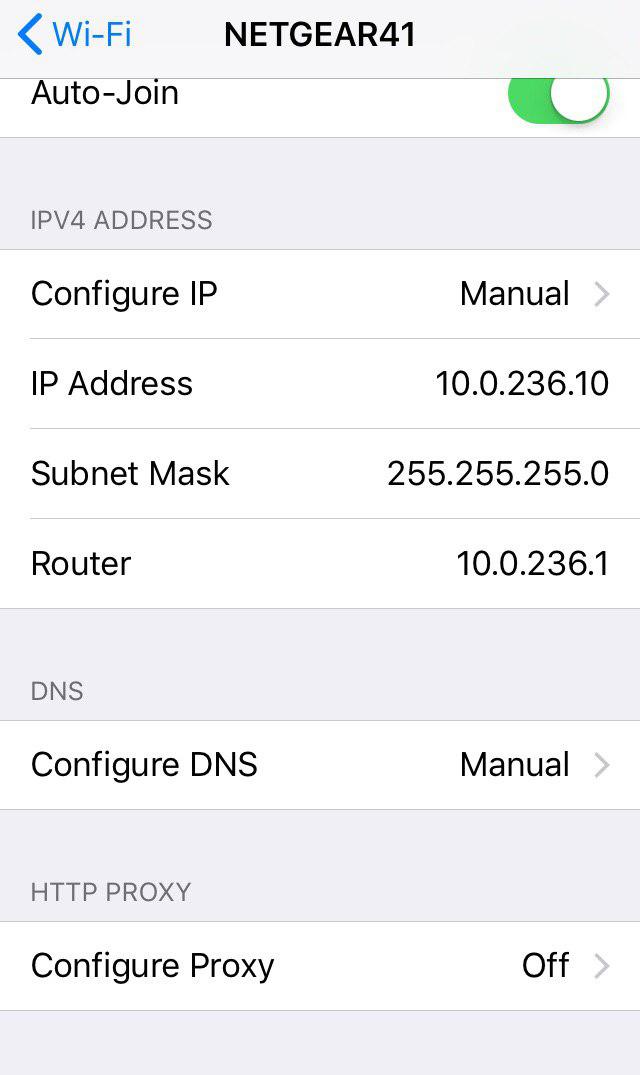Open the Configure Proxy settings
The width and height of the screenshot is (640, 1075).
(x=320, y=966)
